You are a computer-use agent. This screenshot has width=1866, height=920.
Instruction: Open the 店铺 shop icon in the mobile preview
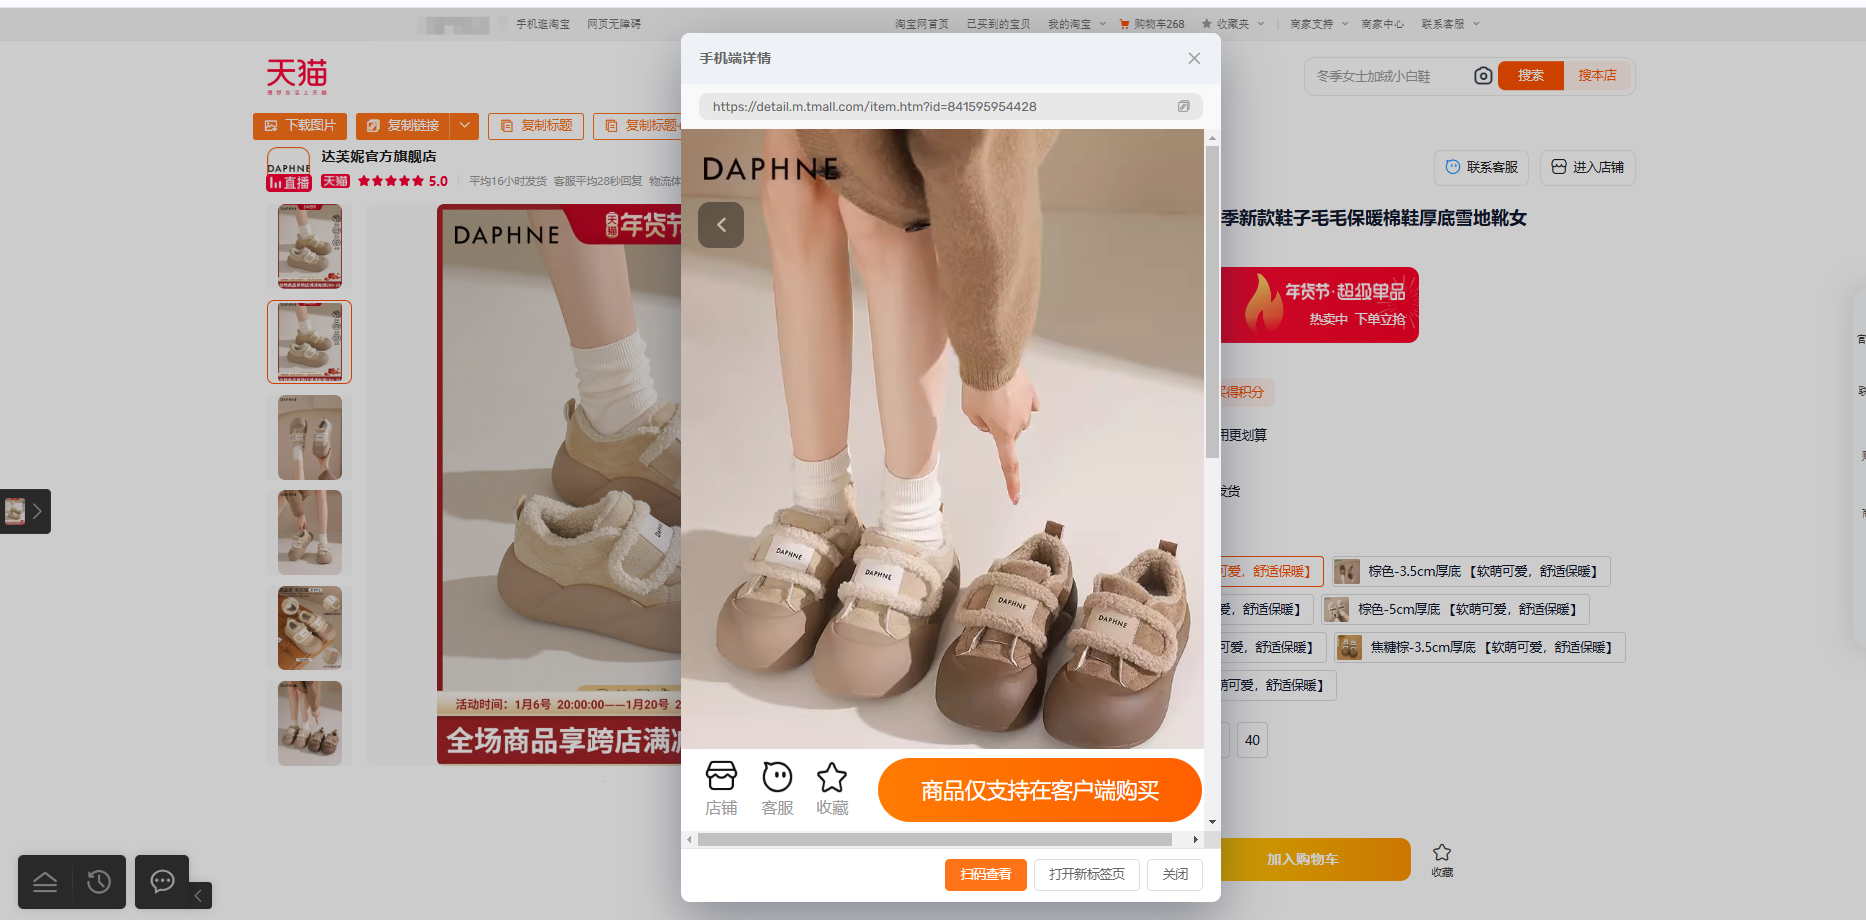721,789
